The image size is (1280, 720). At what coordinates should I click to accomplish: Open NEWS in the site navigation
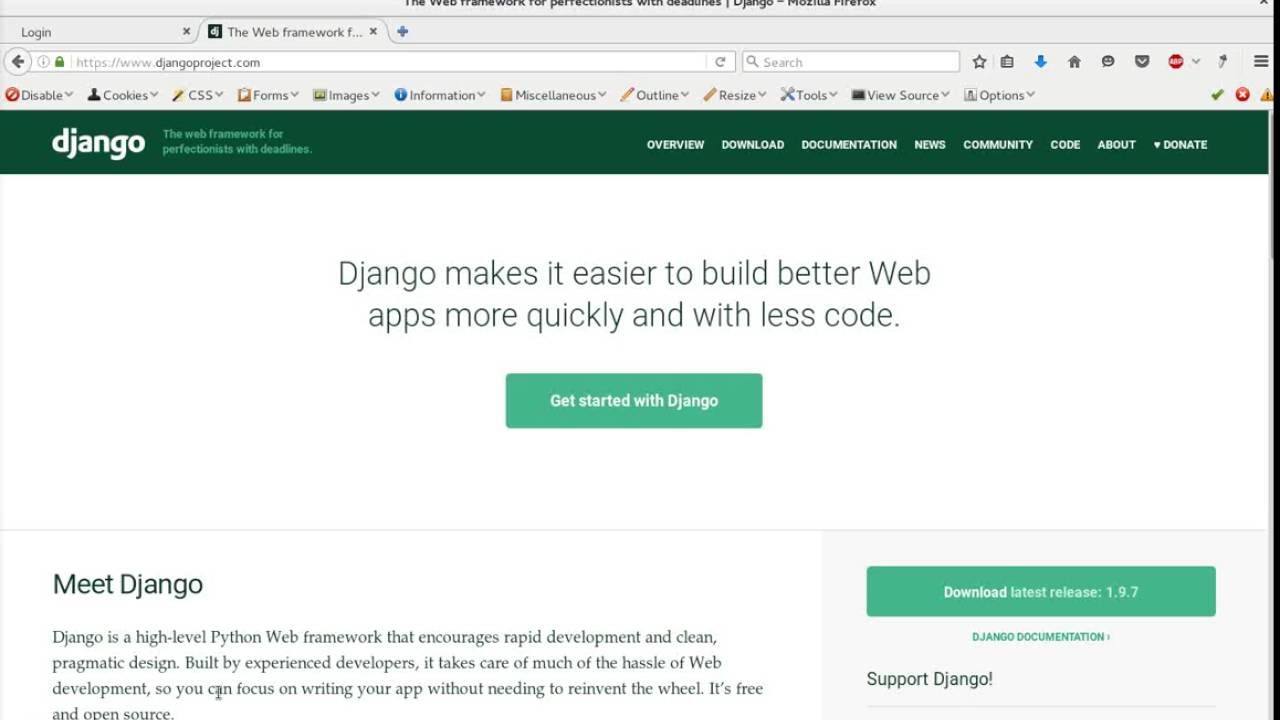(929, 144)
